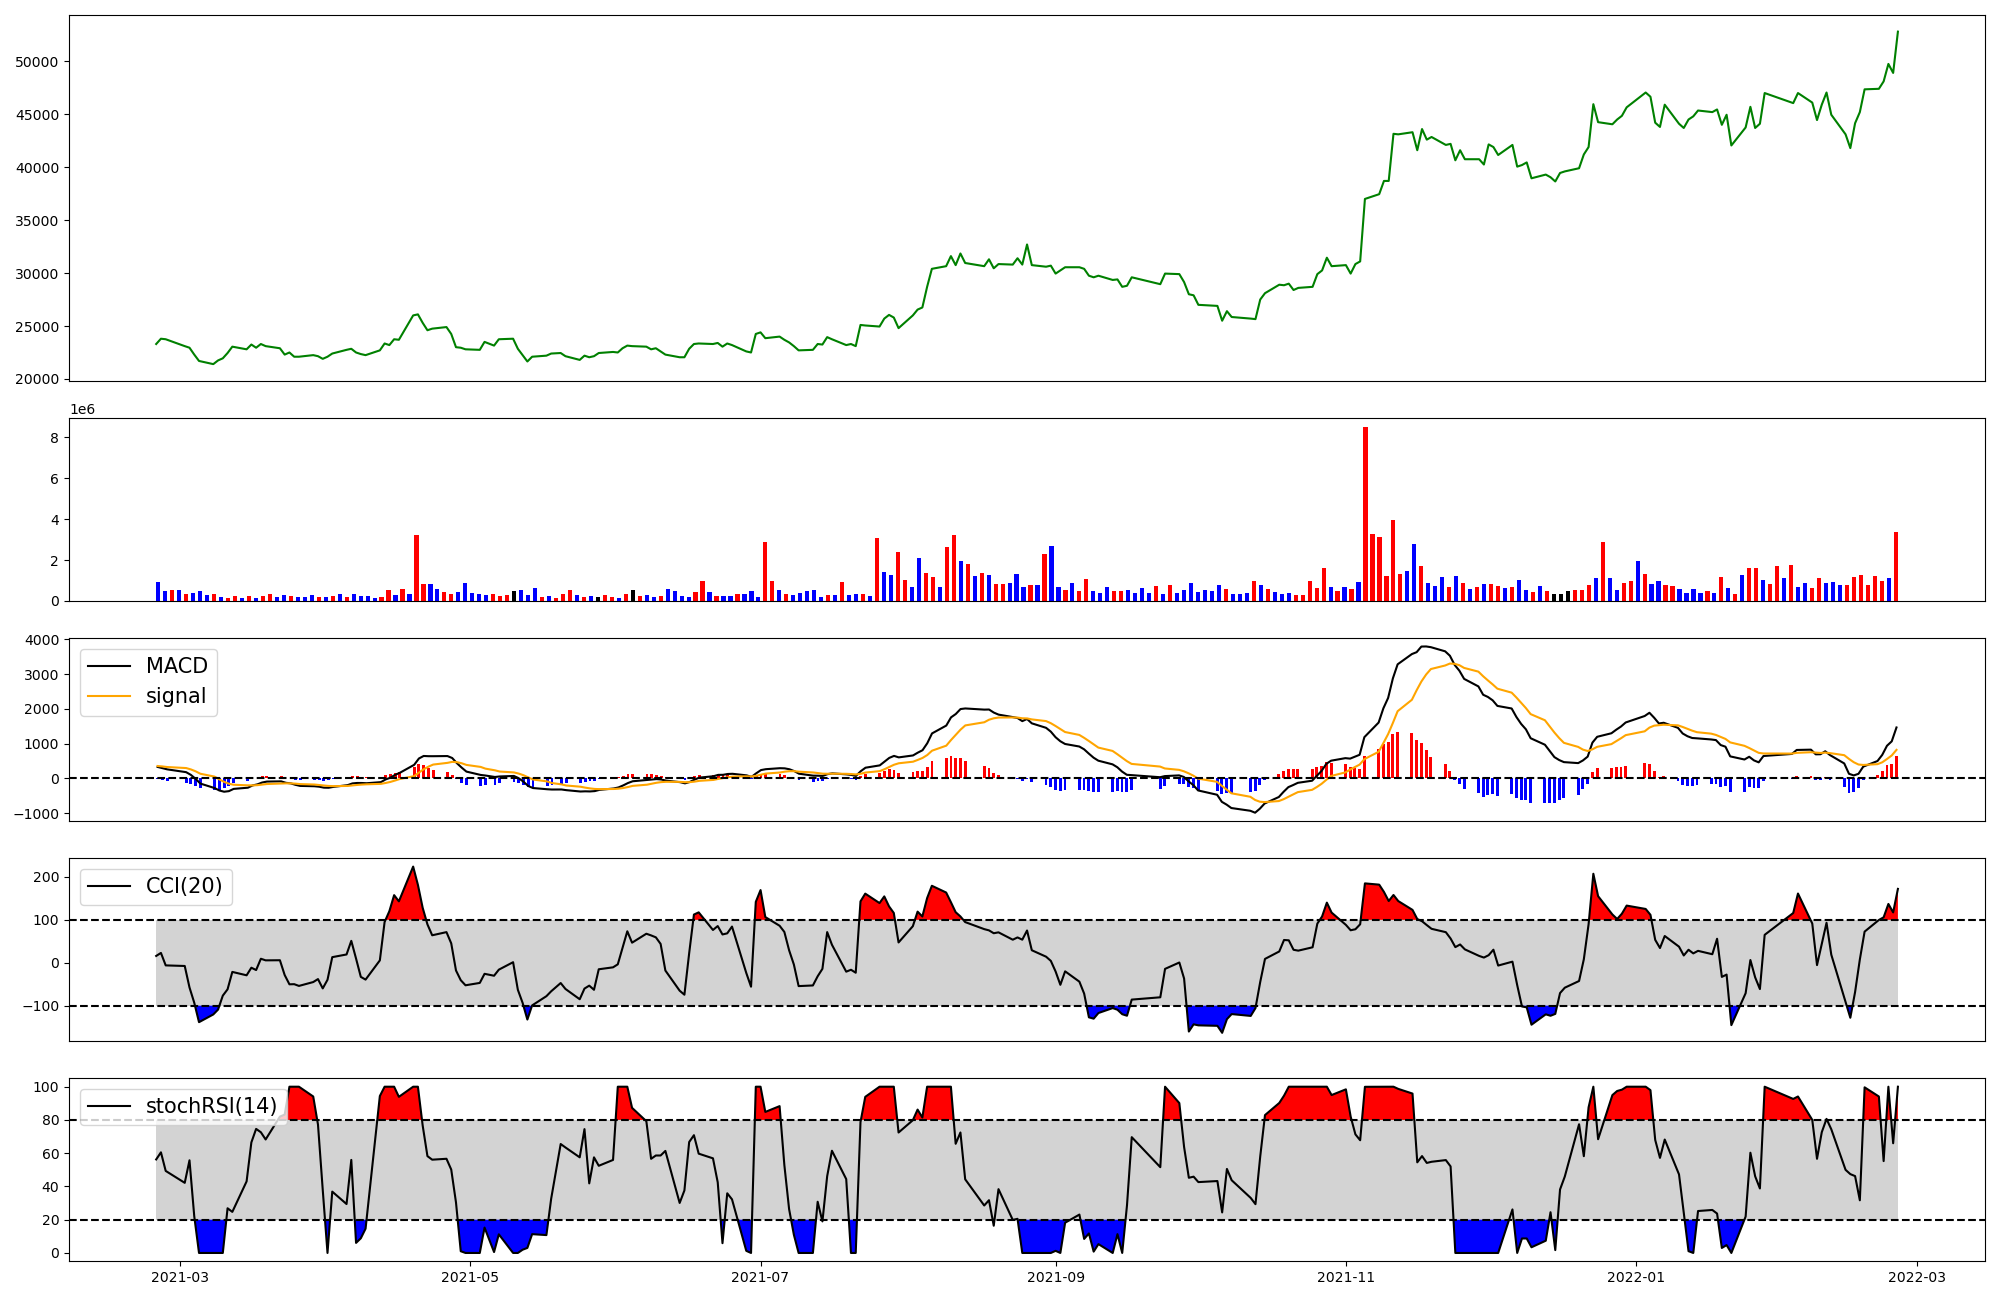Screen dimensions: 2000x1300
Task: Select the 2021-07 date tick label
Action: click(x=761, y=1276)
